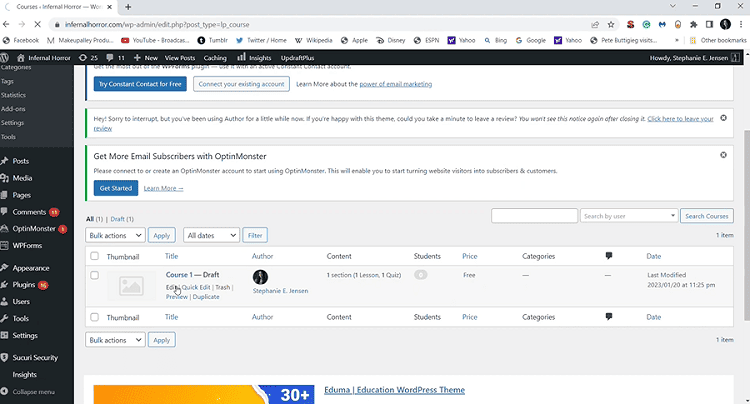
Task: Click Try Constant Contact for Free
Action: point(140,84)
